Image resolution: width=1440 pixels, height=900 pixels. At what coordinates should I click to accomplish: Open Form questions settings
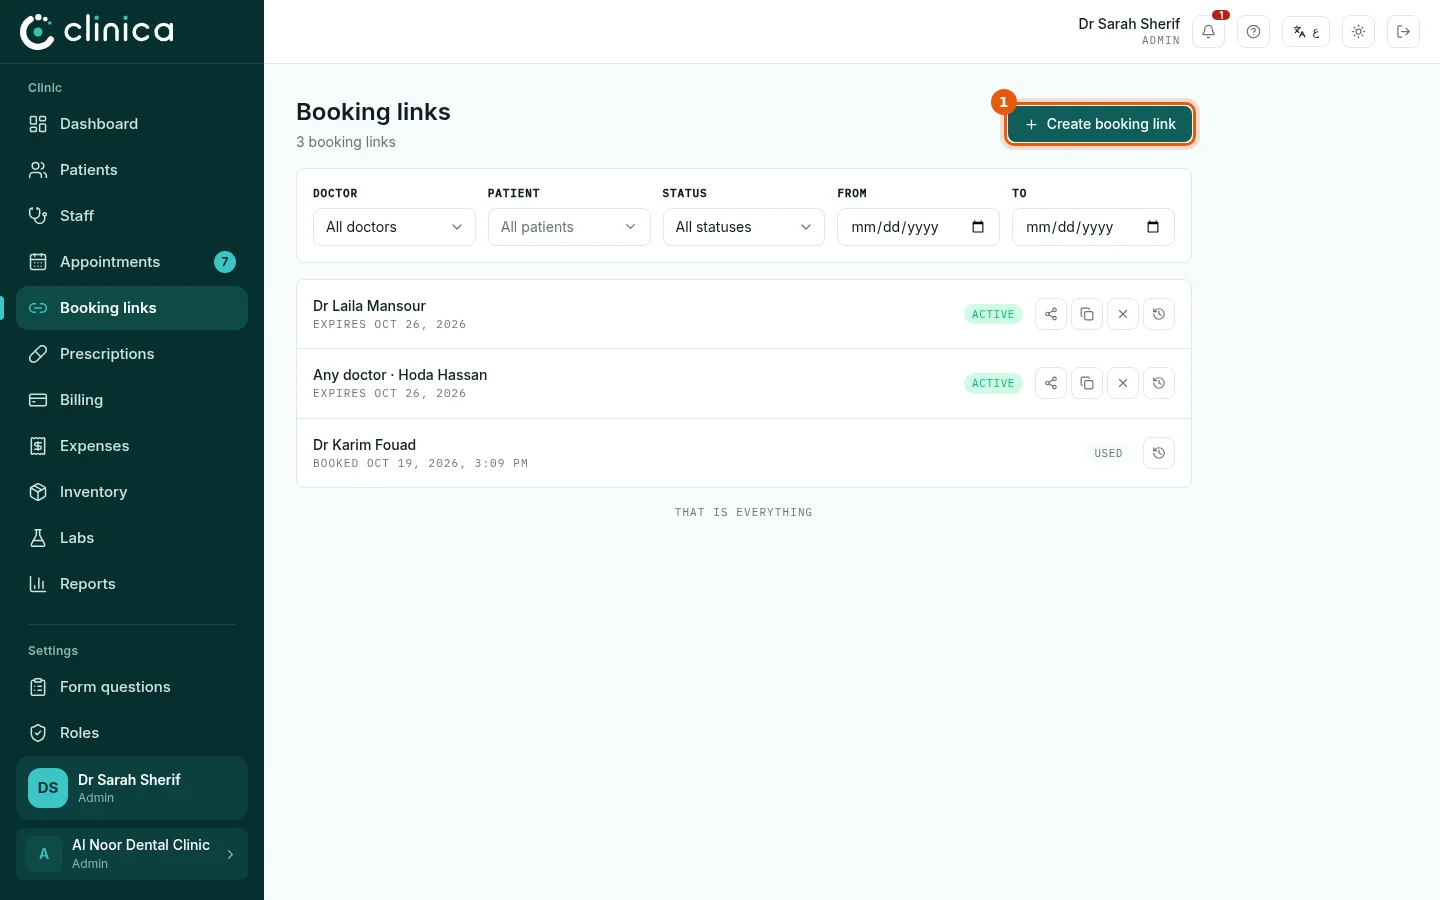[x=132, y=687]
